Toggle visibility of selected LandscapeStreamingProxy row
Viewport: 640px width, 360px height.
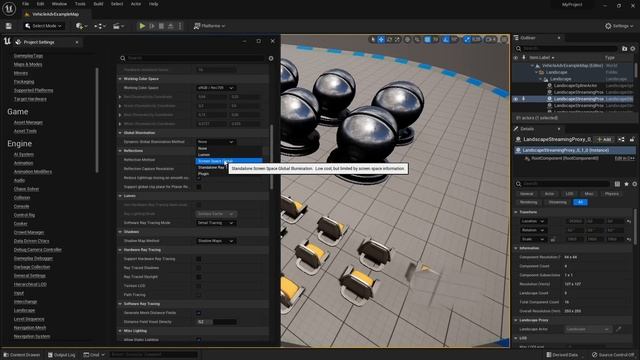click(x=516, y=99)
